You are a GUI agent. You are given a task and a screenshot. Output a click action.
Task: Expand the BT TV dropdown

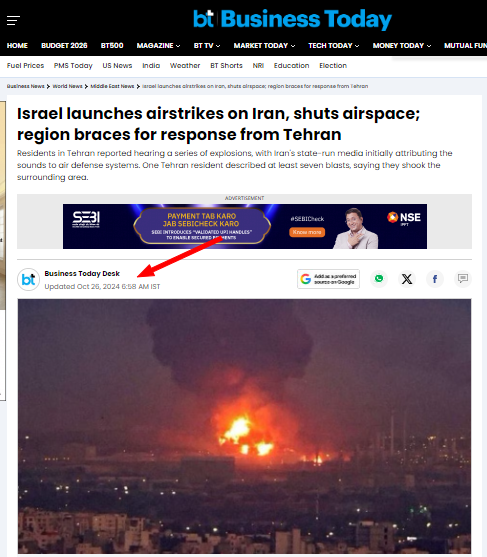207,45
